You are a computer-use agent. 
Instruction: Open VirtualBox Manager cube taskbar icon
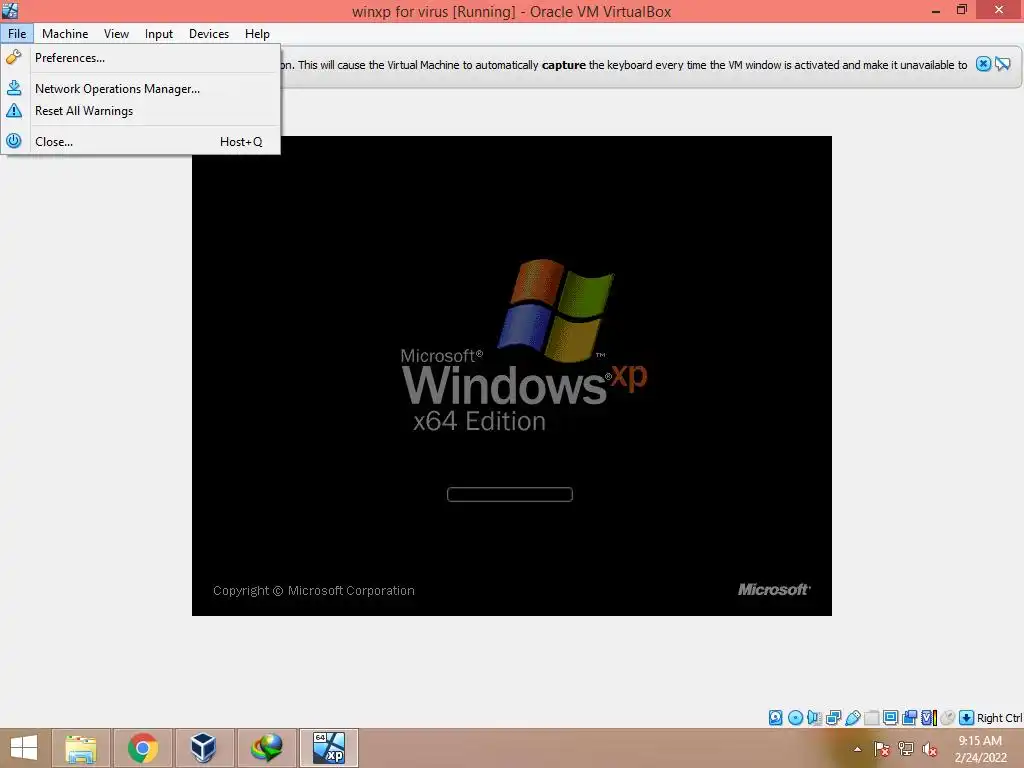click(203, 748)
